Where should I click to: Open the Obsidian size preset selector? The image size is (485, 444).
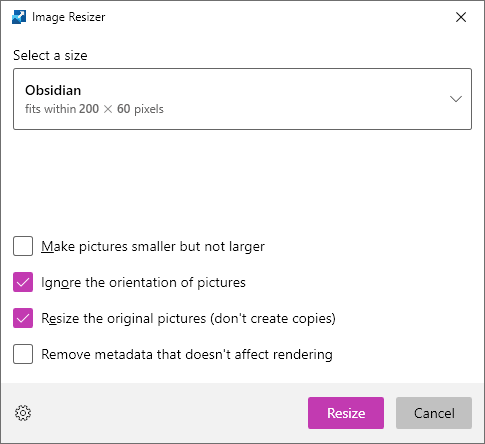click(x=242, y=99)
